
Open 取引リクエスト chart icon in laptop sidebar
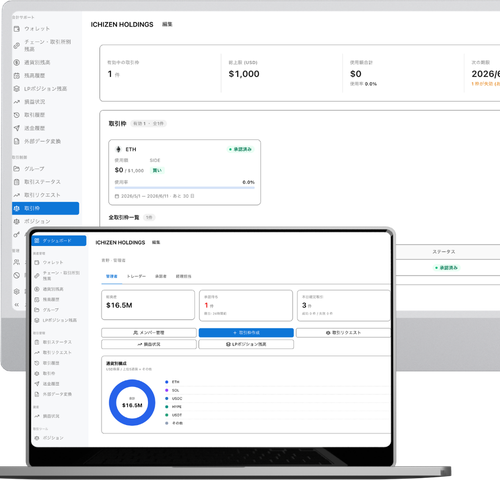click(x=37, y=352)
